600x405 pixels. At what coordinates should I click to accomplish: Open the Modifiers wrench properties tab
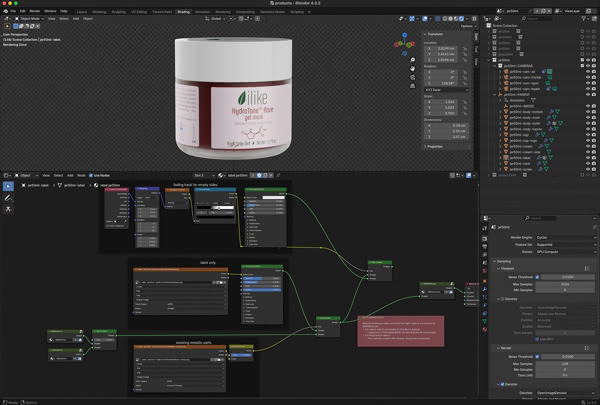[485, 289]
